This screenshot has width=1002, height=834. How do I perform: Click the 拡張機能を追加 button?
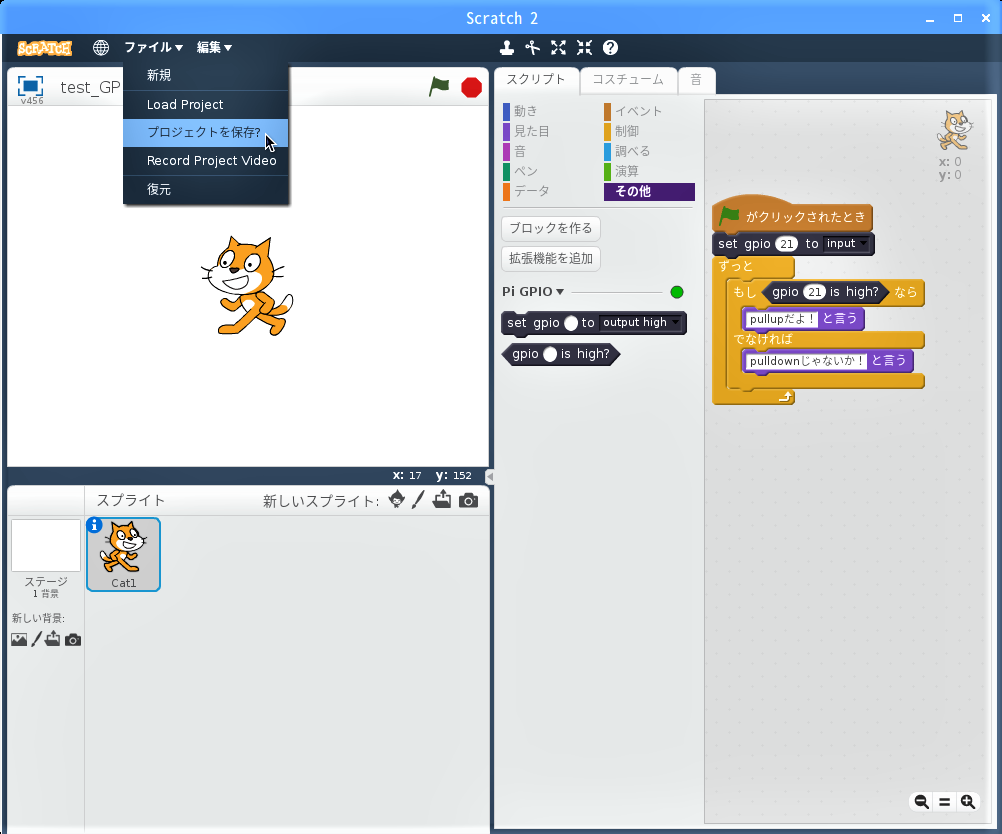[x=551, y=258]
